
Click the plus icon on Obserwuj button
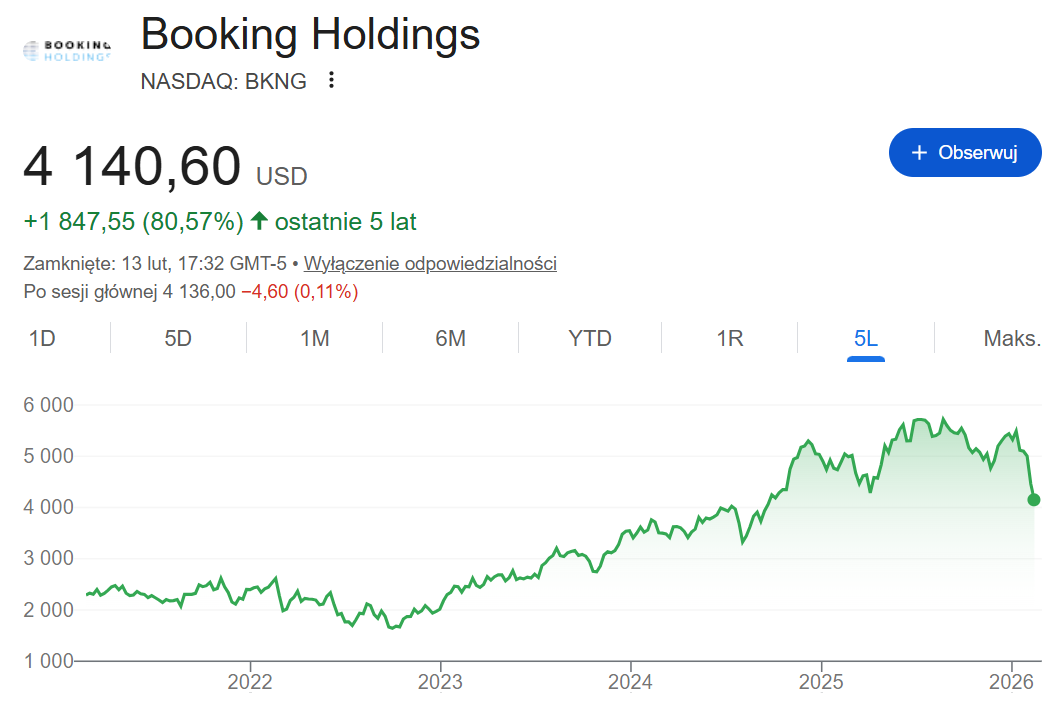pyautogui.click(x=919, y=153)
